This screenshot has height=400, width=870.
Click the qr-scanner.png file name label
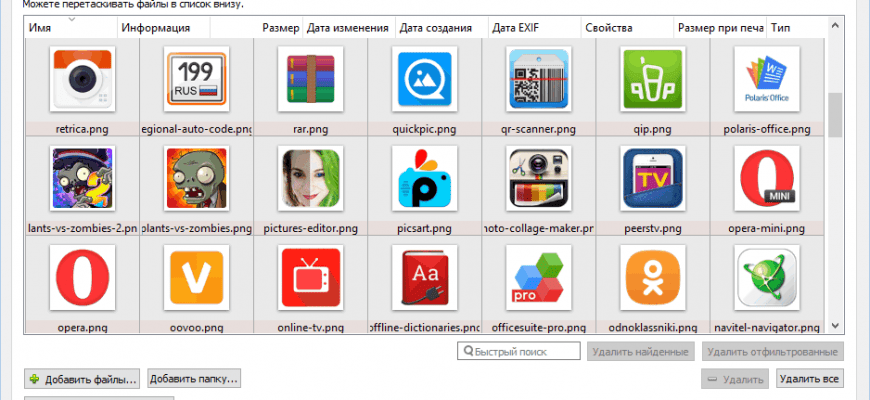click(539, 130)
